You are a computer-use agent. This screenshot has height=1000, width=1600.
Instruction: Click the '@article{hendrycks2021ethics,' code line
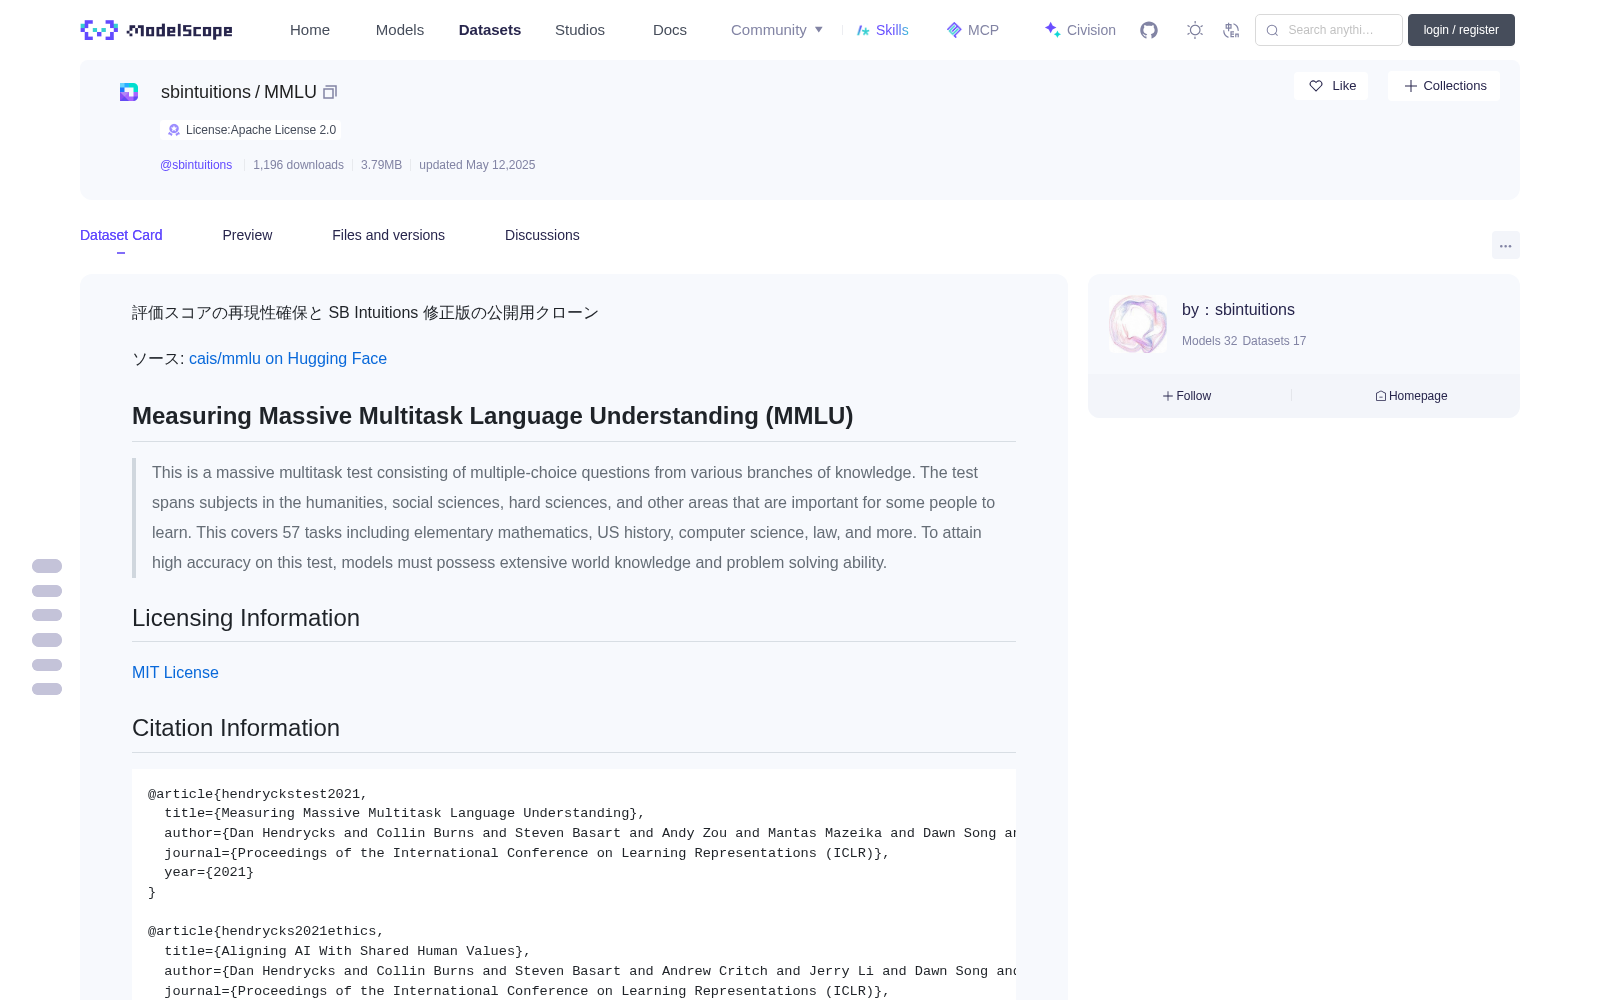(x=266, y=931)
